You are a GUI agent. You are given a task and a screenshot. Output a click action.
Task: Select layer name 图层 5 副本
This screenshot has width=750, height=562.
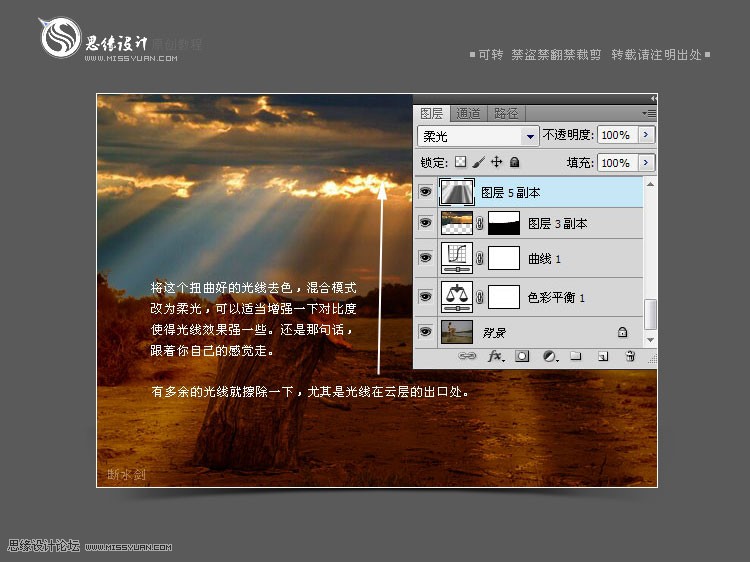click(510, 193)
